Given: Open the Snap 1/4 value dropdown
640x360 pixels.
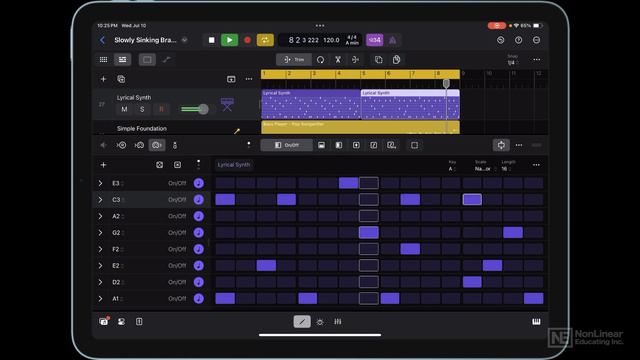Looking at the screenshot, I should pos(513,62).
